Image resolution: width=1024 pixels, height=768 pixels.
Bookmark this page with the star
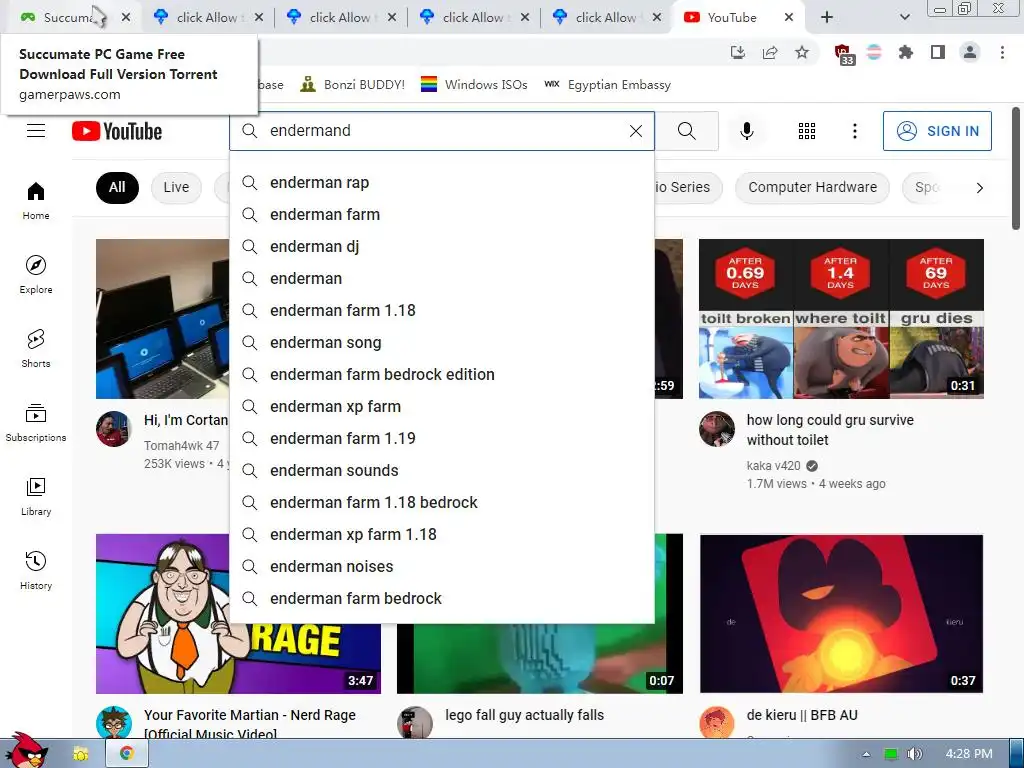[802, 52]
